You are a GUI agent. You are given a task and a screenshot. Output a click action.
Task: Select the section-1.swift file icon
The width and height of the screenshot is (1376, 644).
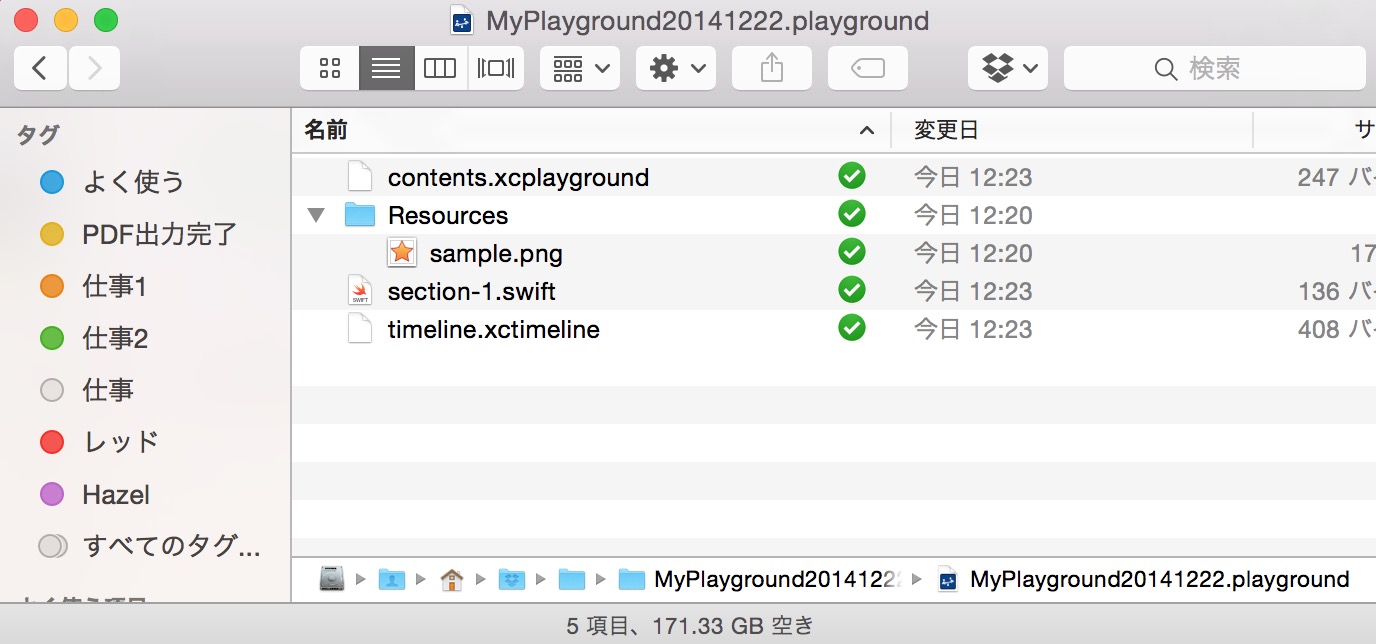(x=360, y=291)
